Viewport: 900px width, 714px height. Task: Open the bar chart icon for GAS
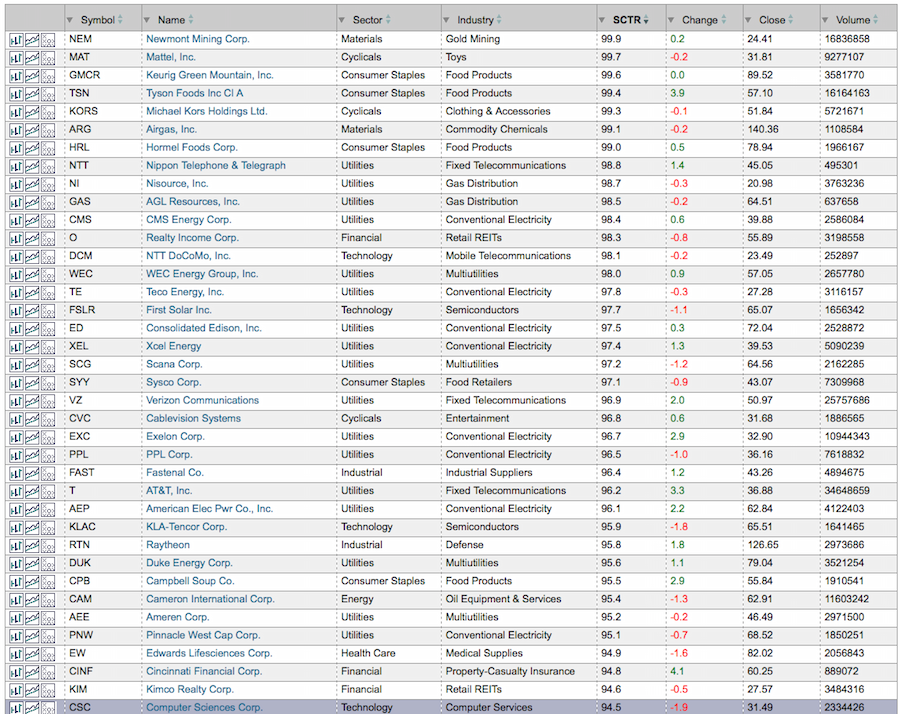pos(16,203)
